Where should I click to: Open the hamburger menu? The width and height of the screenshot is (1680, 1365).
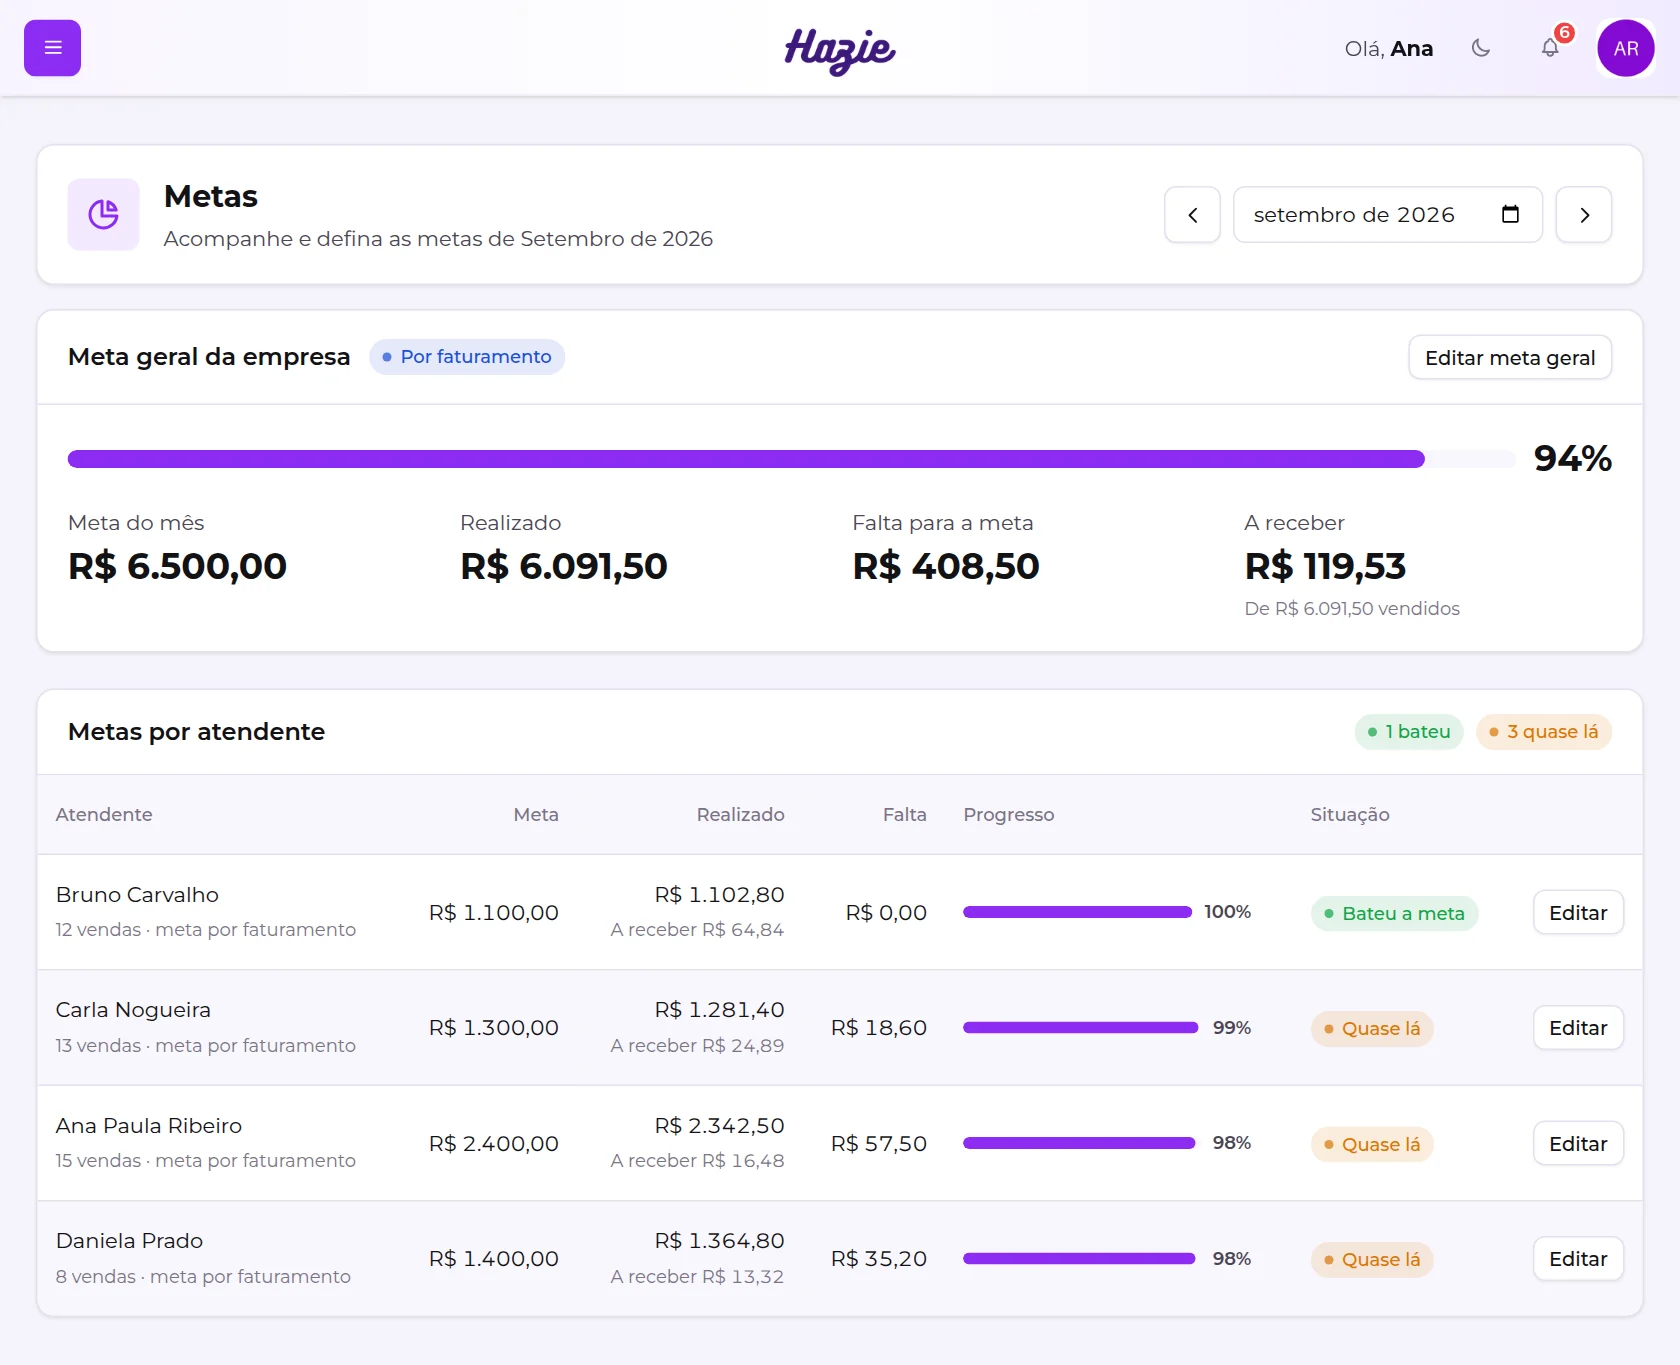pyautogui.click(x=52, y=48)
